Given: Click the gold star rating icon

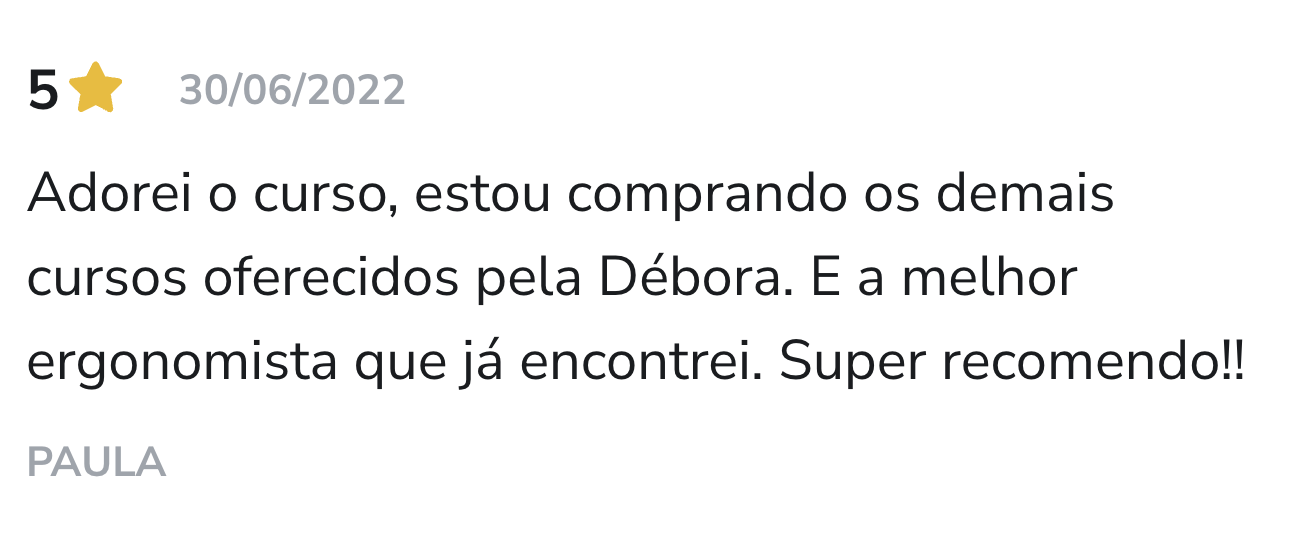Looking at the screenshot, I should (96, 89).
